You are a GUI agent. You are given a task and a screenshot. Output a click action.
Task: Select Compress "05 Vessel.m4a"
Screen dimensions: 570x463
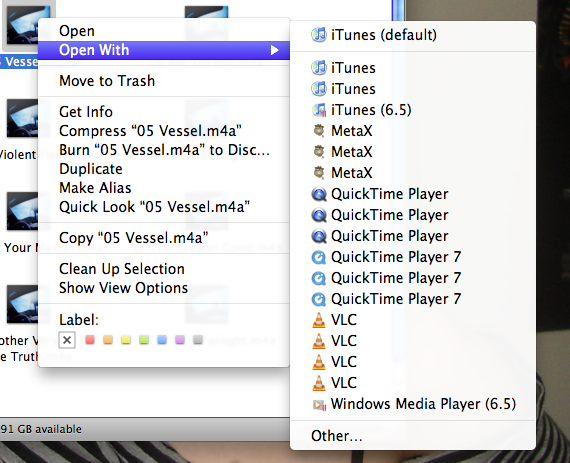pyautogui.click(x=164, y=131)
